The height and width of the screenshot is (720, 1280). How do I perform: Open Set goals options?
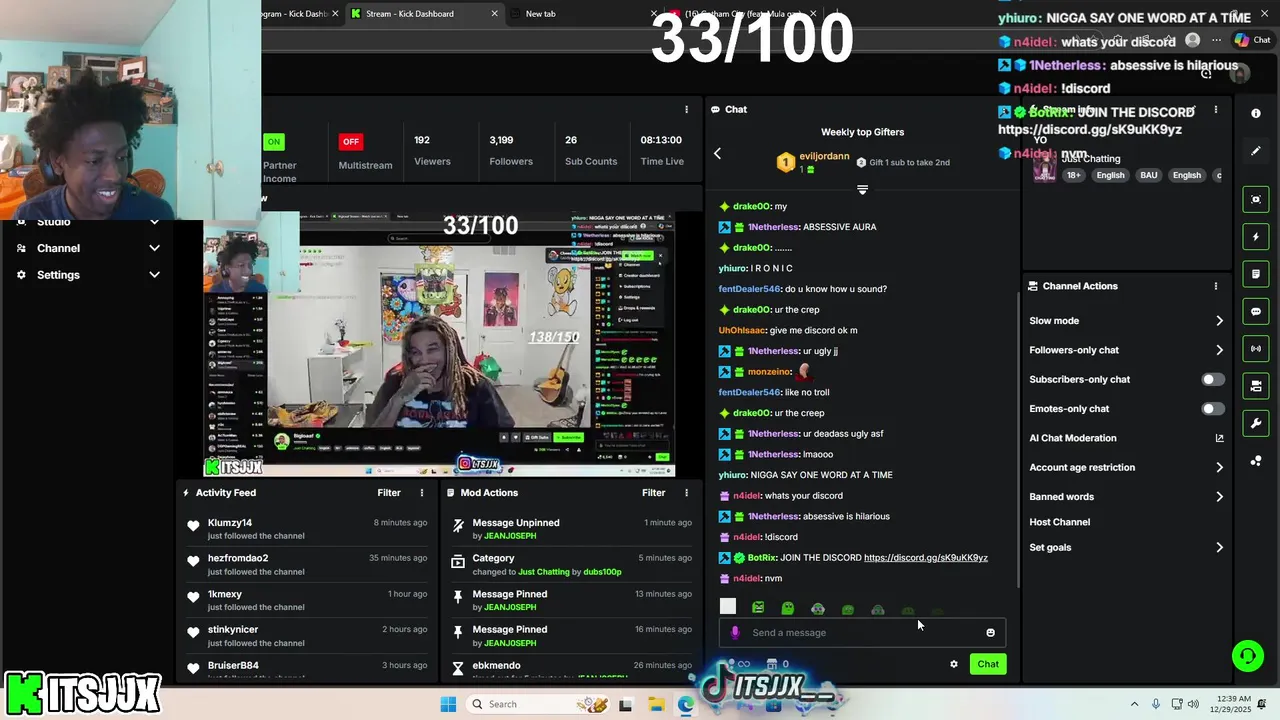pyautogui.click(x=1126, y=548)
